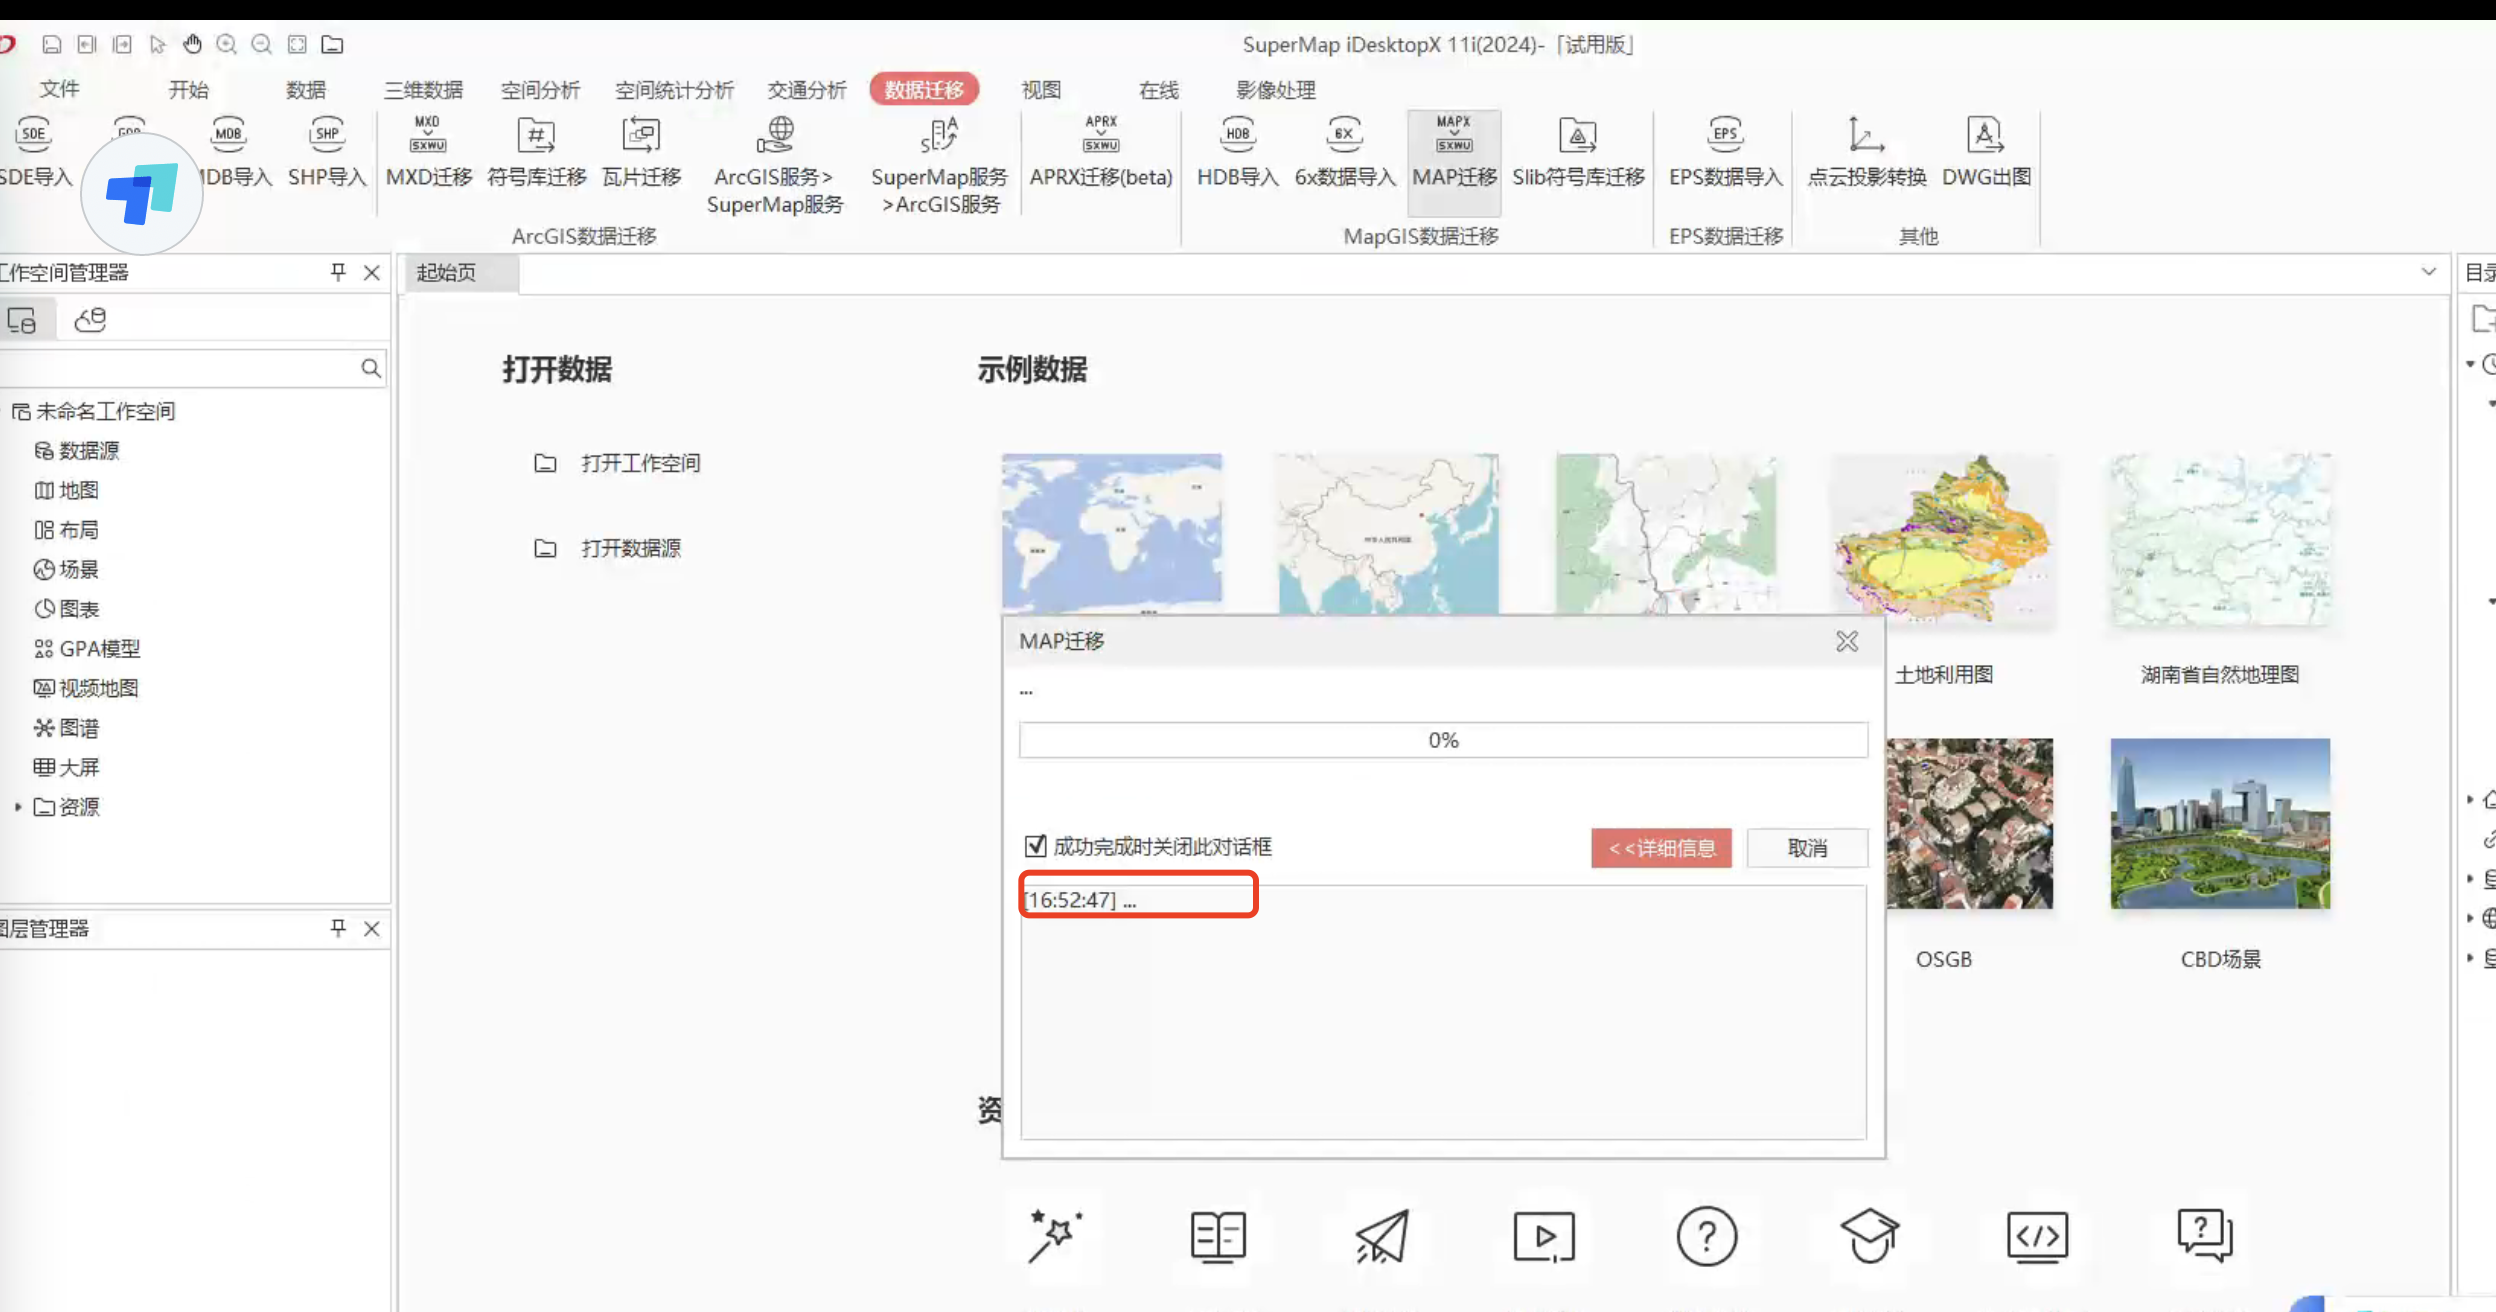Switch to the 空间分析 ribbon tab
The image size is (2496, 1312).
(x=540, y=89)
